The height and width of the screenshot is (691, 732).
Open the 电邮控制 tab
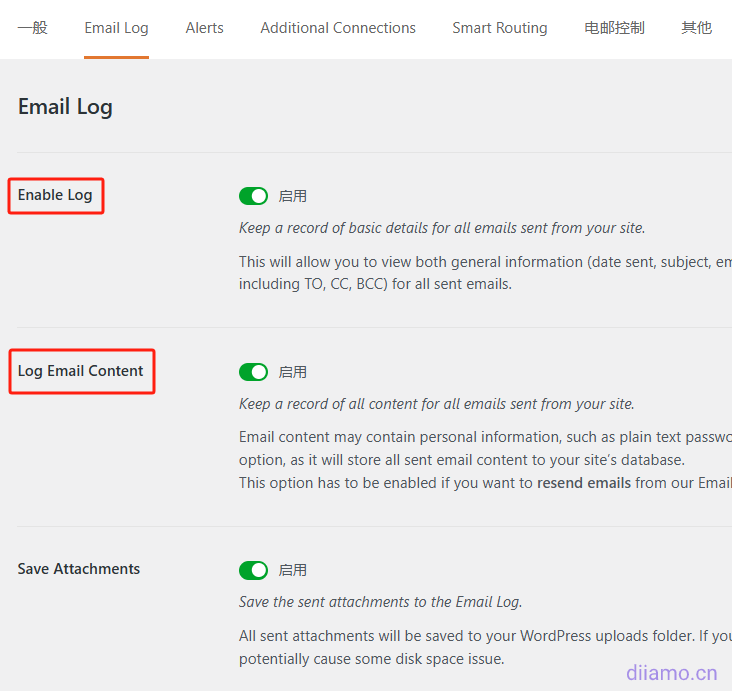[614, 28]
